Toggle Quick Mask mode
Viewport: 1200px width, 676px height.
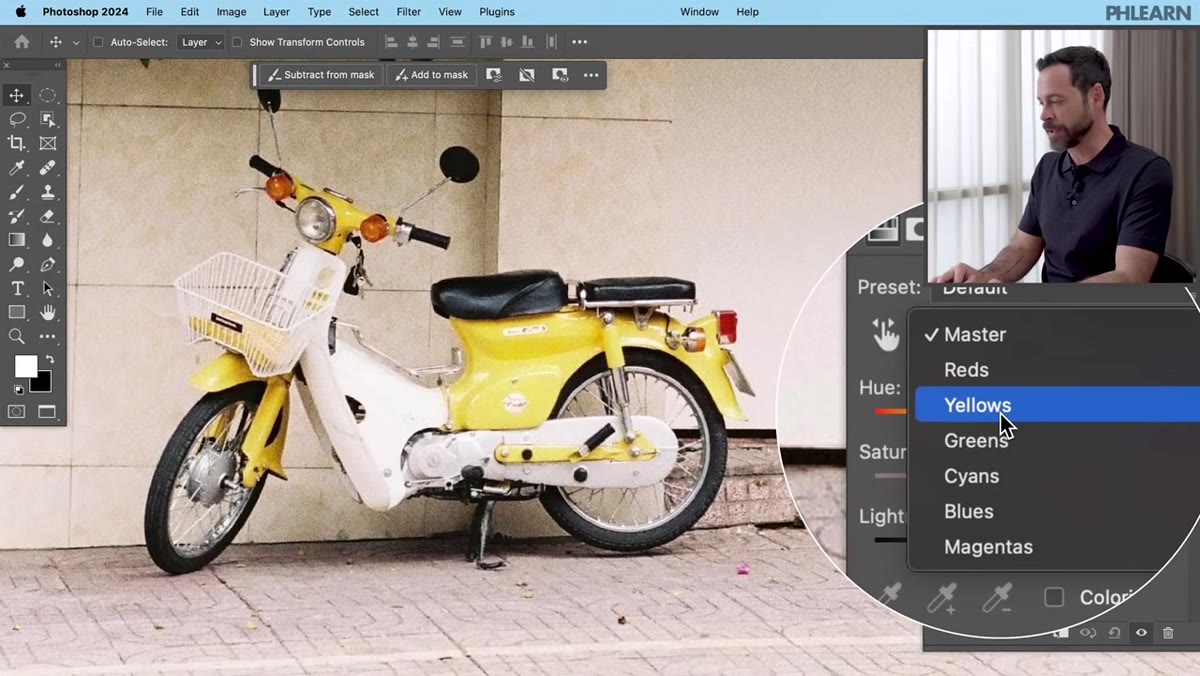17,411
